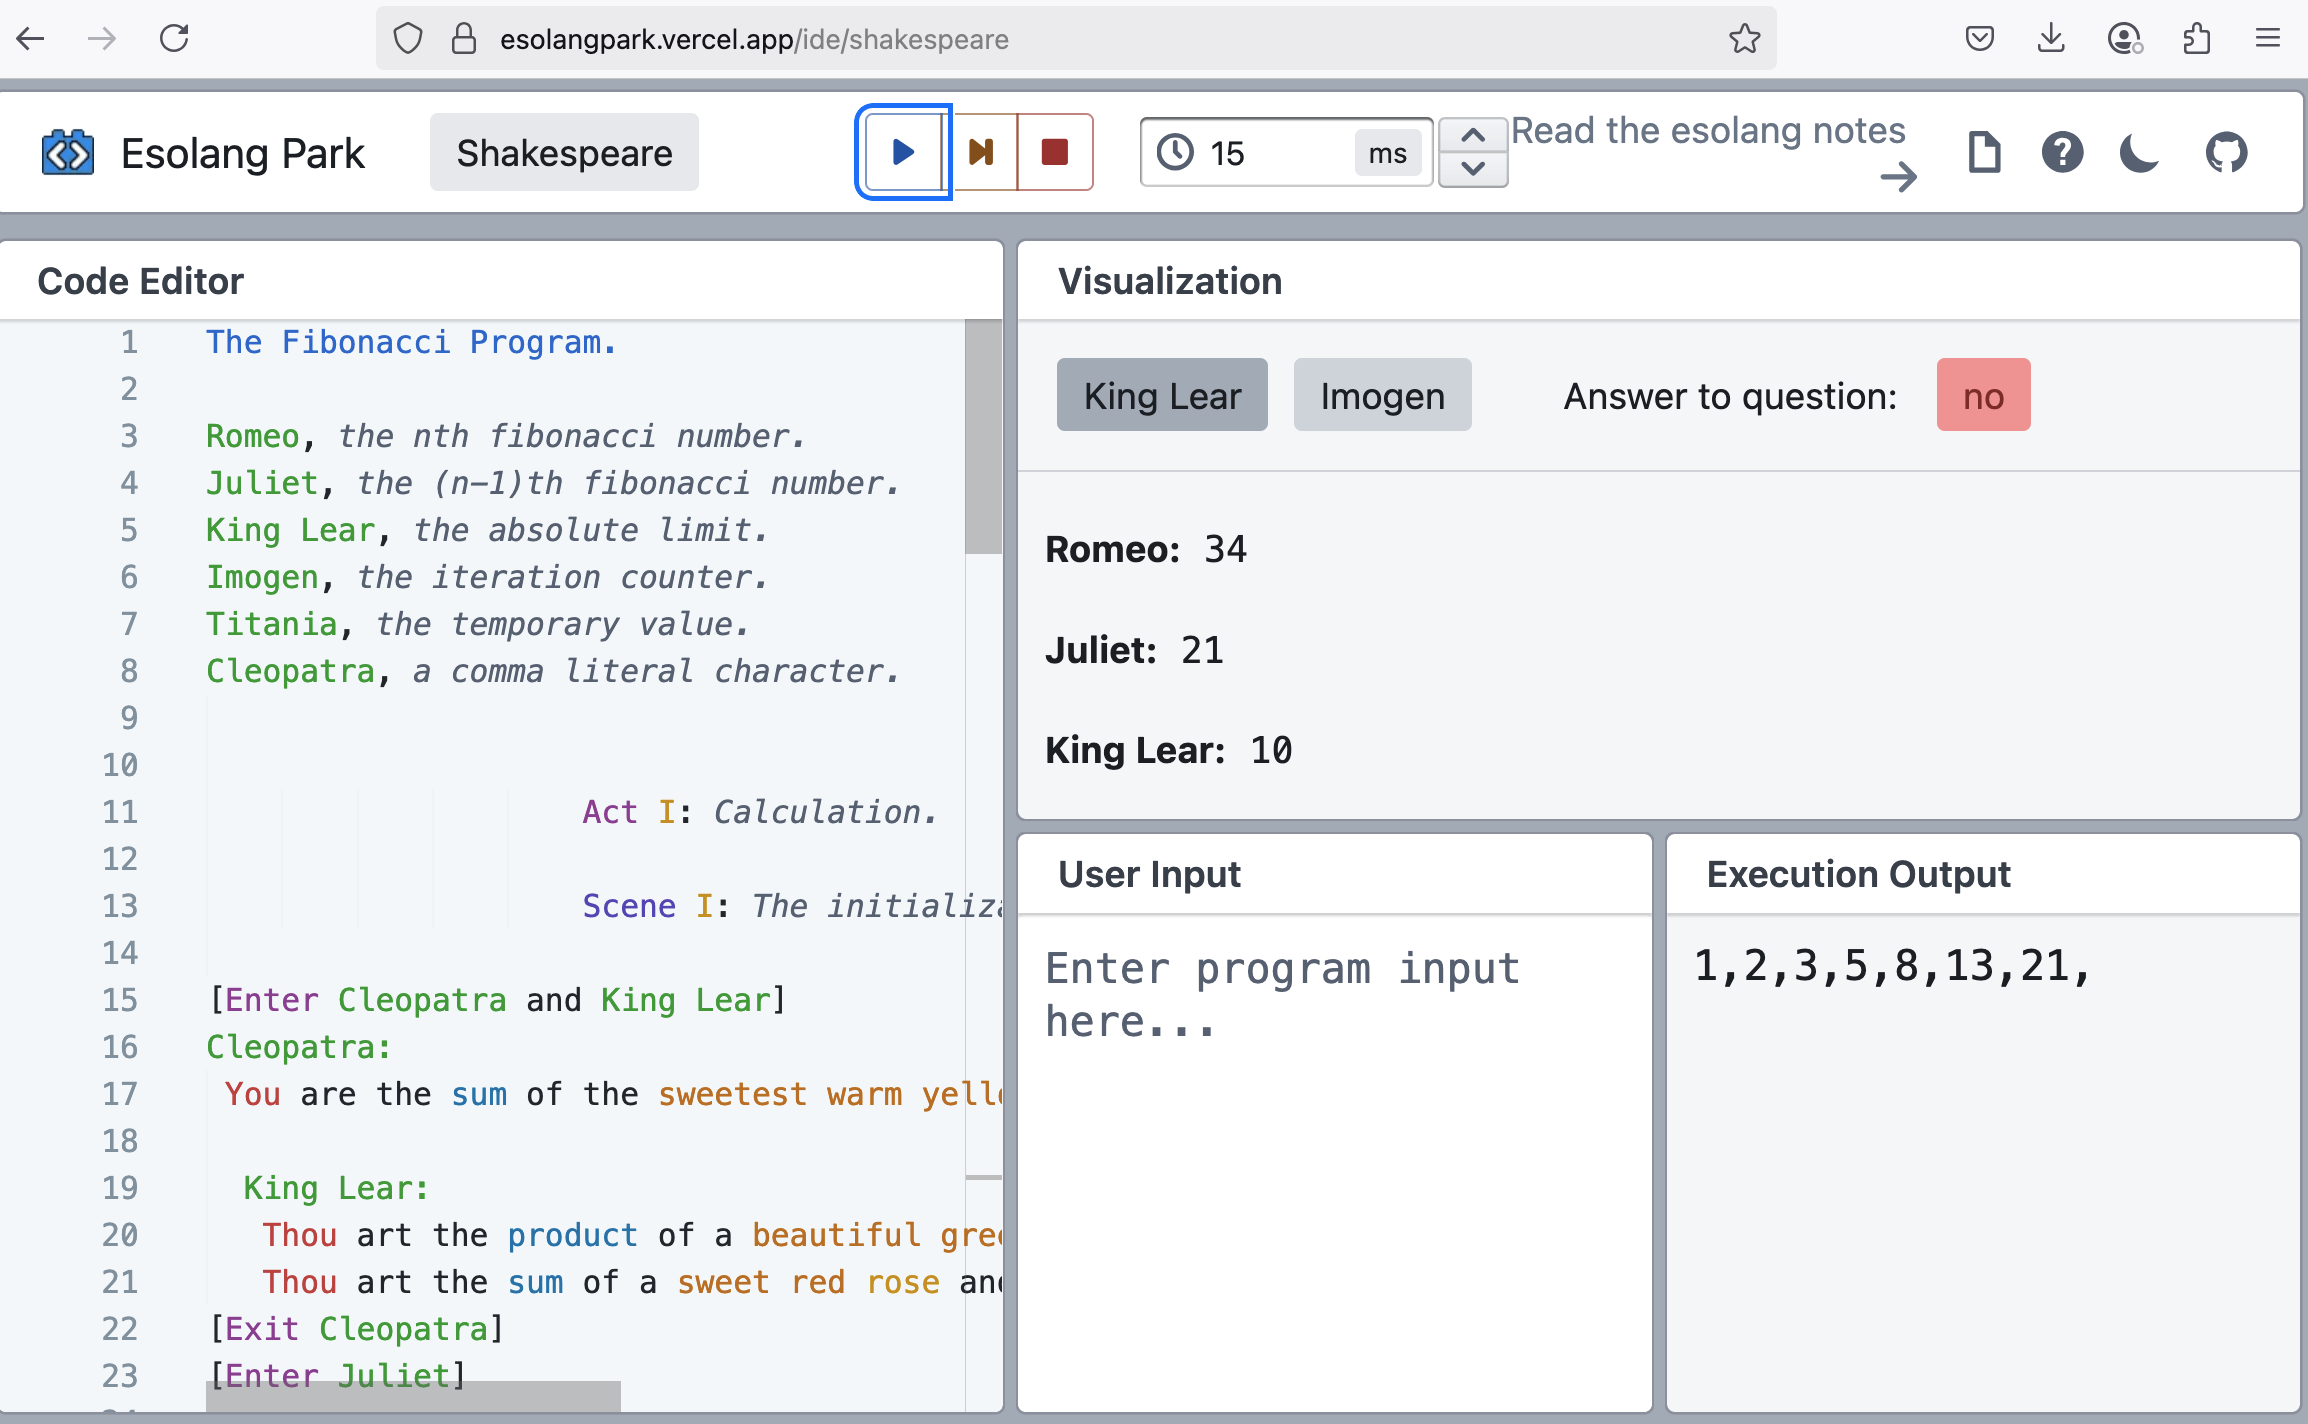The height and width of the screenshot is (1424, 2308).
Task: Toggle dark mode with moon icon
Action: tap(2139, 153)
